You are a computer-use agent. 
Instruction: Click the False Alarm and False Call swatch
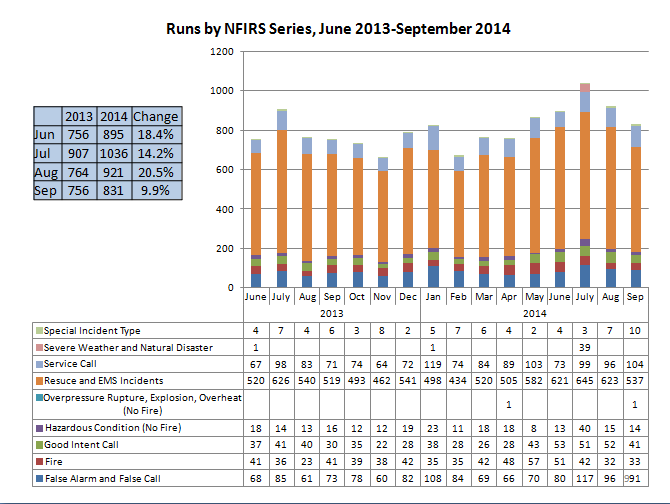[39, 478]
